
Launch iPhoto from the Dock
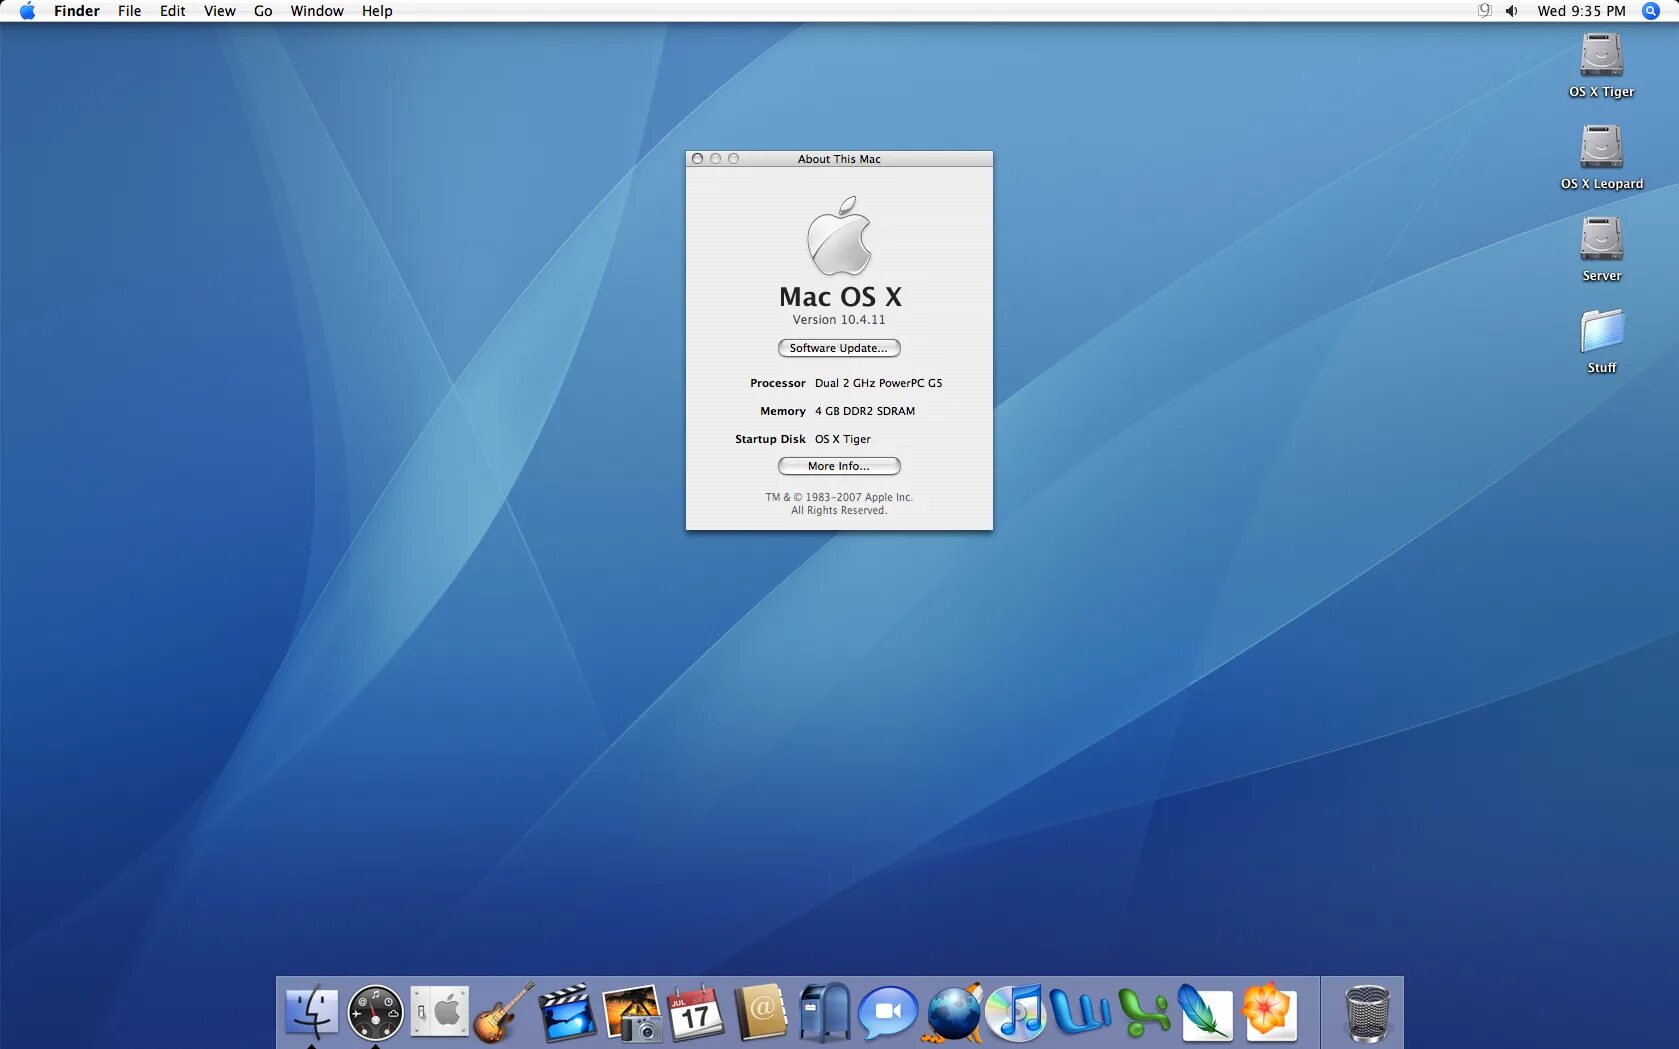[632, 1012]
